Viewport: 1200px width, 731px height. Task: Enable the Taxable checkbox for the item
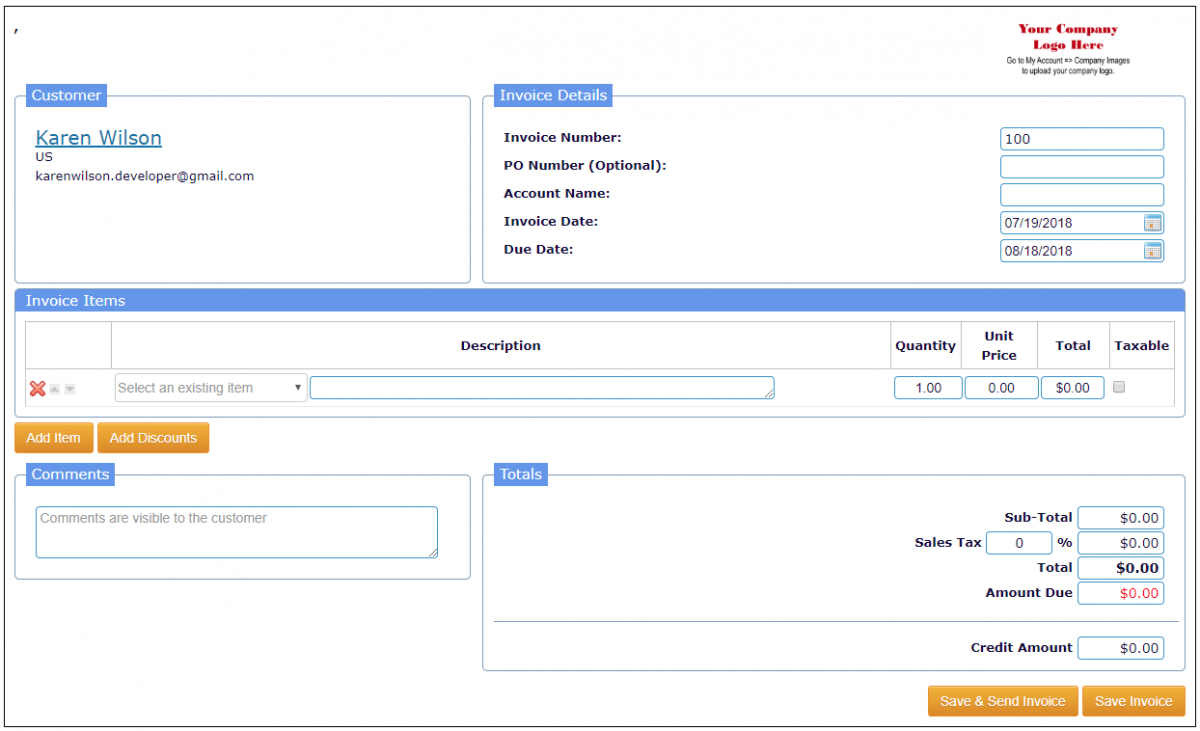(x=1119, y=387)
